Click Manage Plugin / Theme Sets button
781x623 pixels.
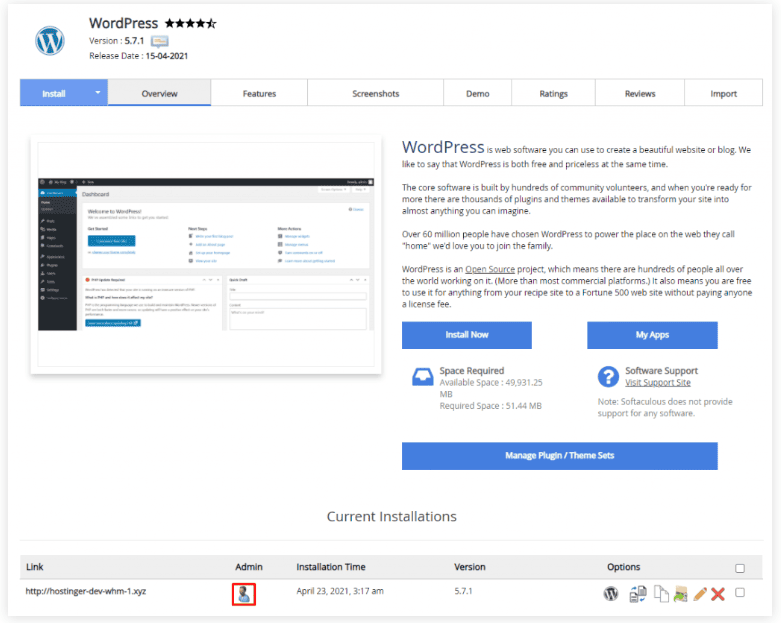[x=559, y=456]
